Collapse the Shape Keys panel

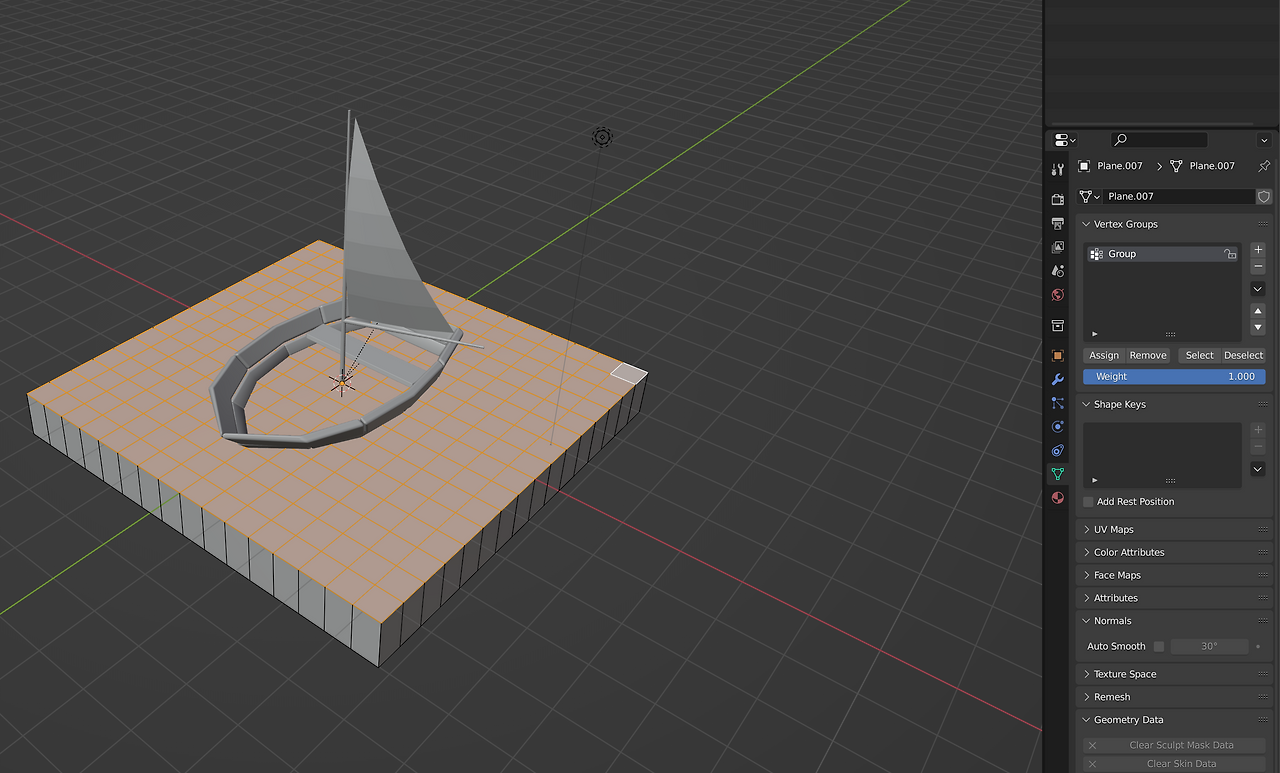[x=1087, y=404]
